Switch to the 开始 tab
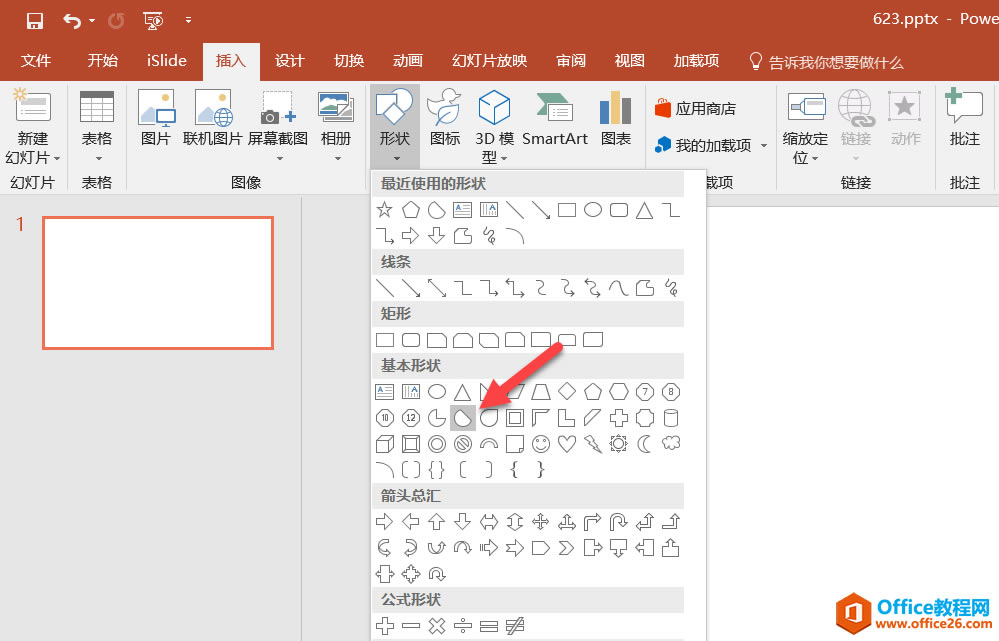 (103, 61)
